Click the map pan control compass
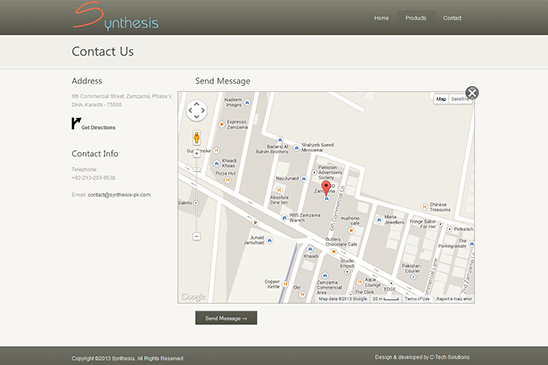Image resolution: width=548 pixels, height=365 pixels. [x=196, y=110]
